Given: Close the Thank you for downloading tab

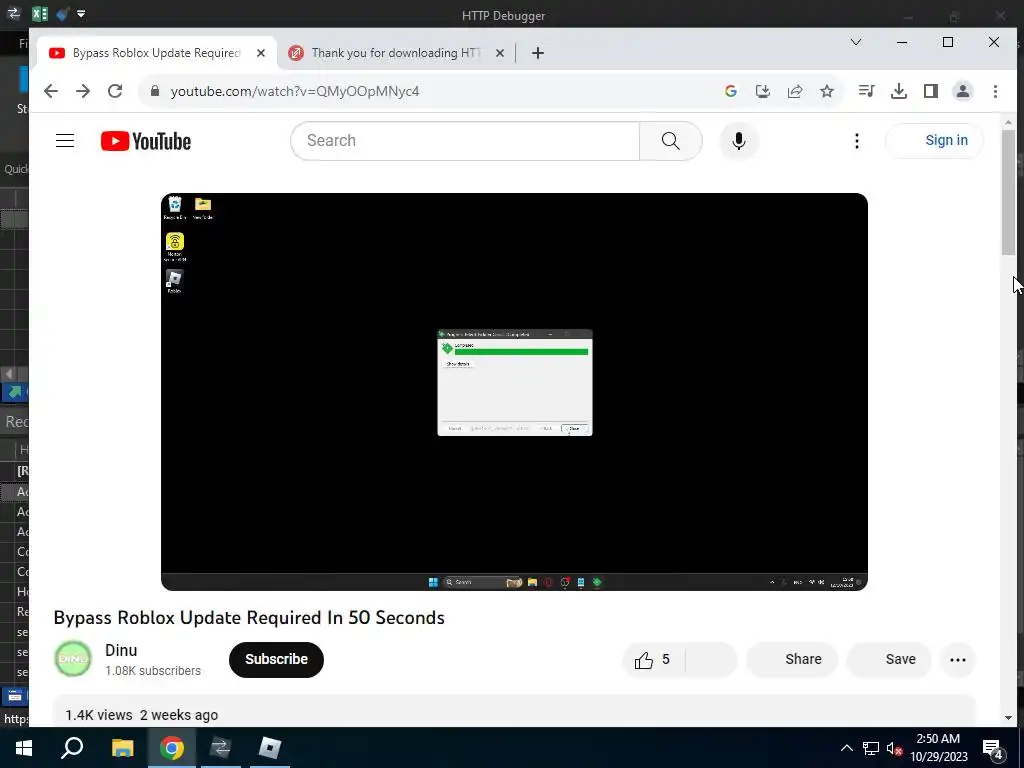Looking at the screenshot, I should point(500,53).
